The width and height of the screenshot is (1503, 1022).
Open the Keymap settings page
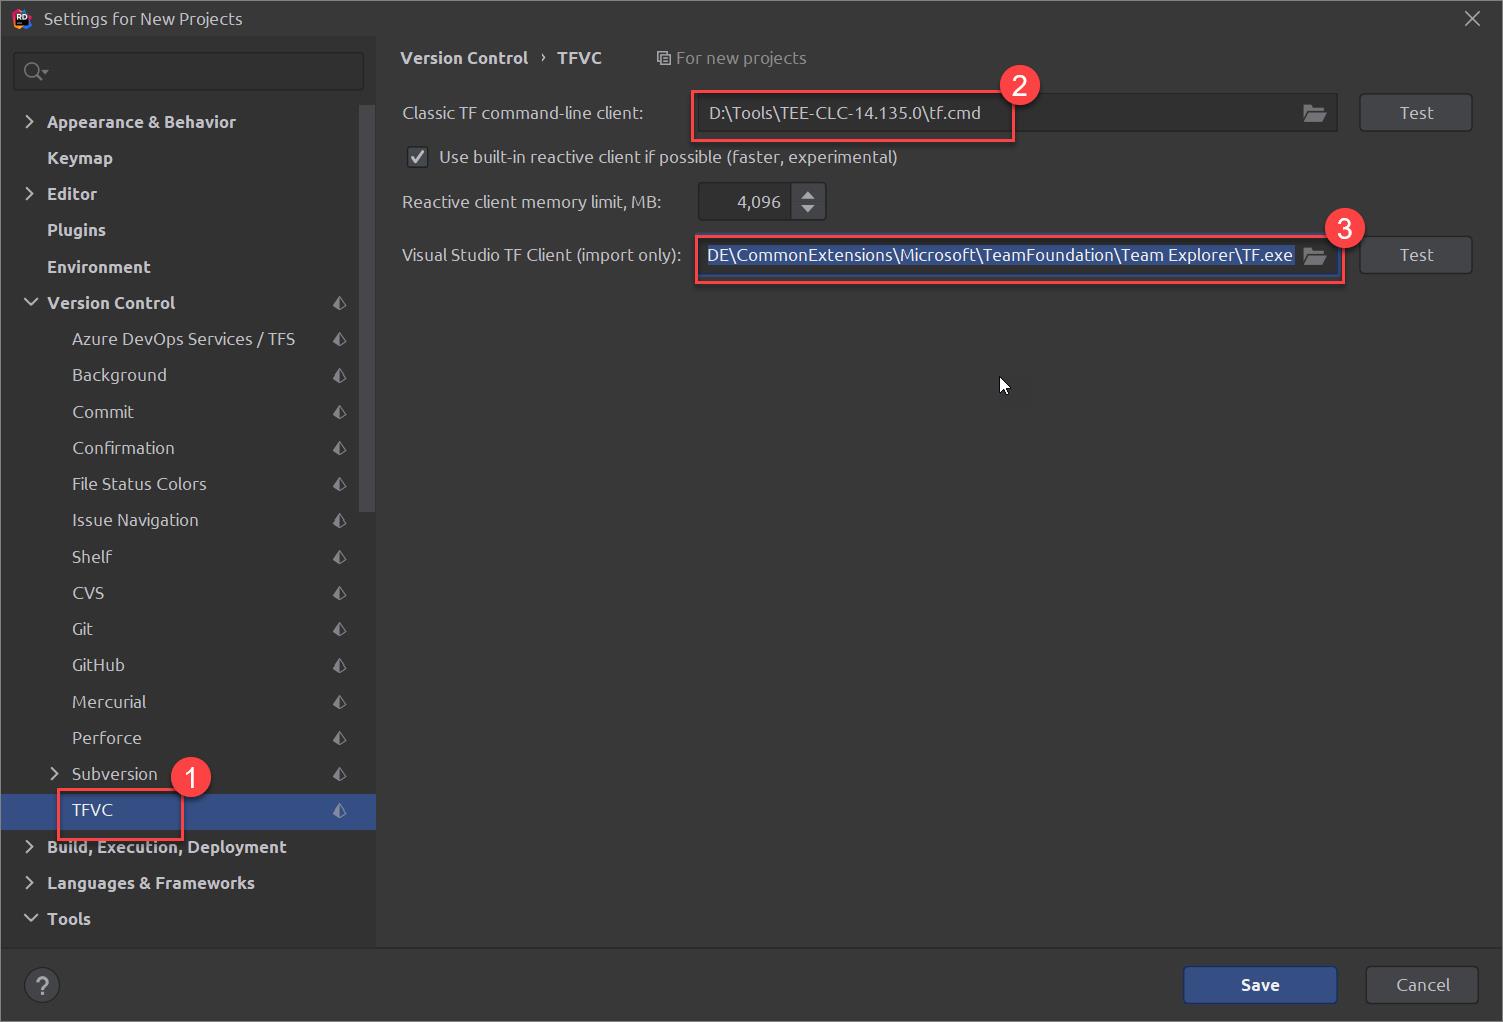[x=80, y=158]
